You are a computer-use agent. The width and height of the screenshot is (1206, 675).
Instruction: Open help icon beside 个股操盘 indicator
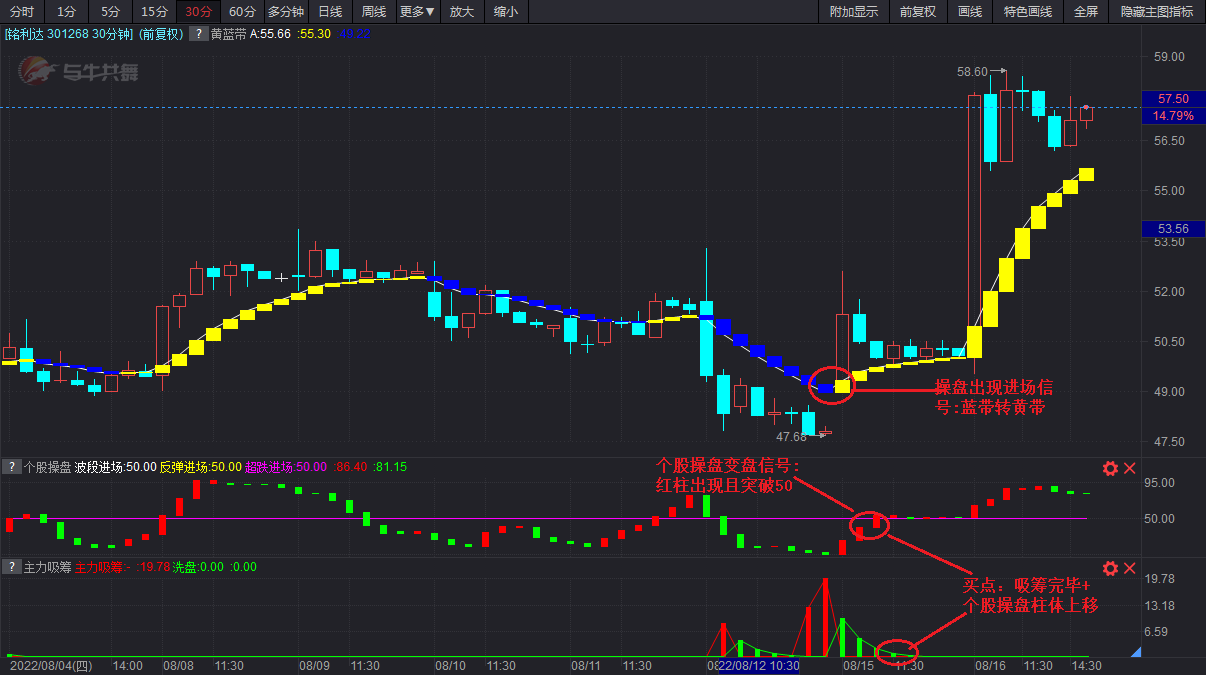[11, 467]
